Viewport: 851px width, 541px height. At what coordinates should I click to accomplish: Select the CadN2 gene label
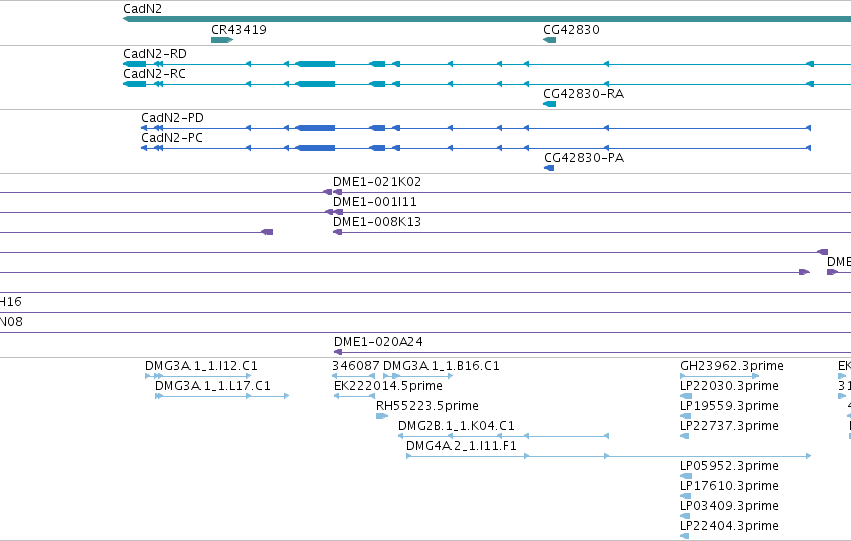[142, 9]
